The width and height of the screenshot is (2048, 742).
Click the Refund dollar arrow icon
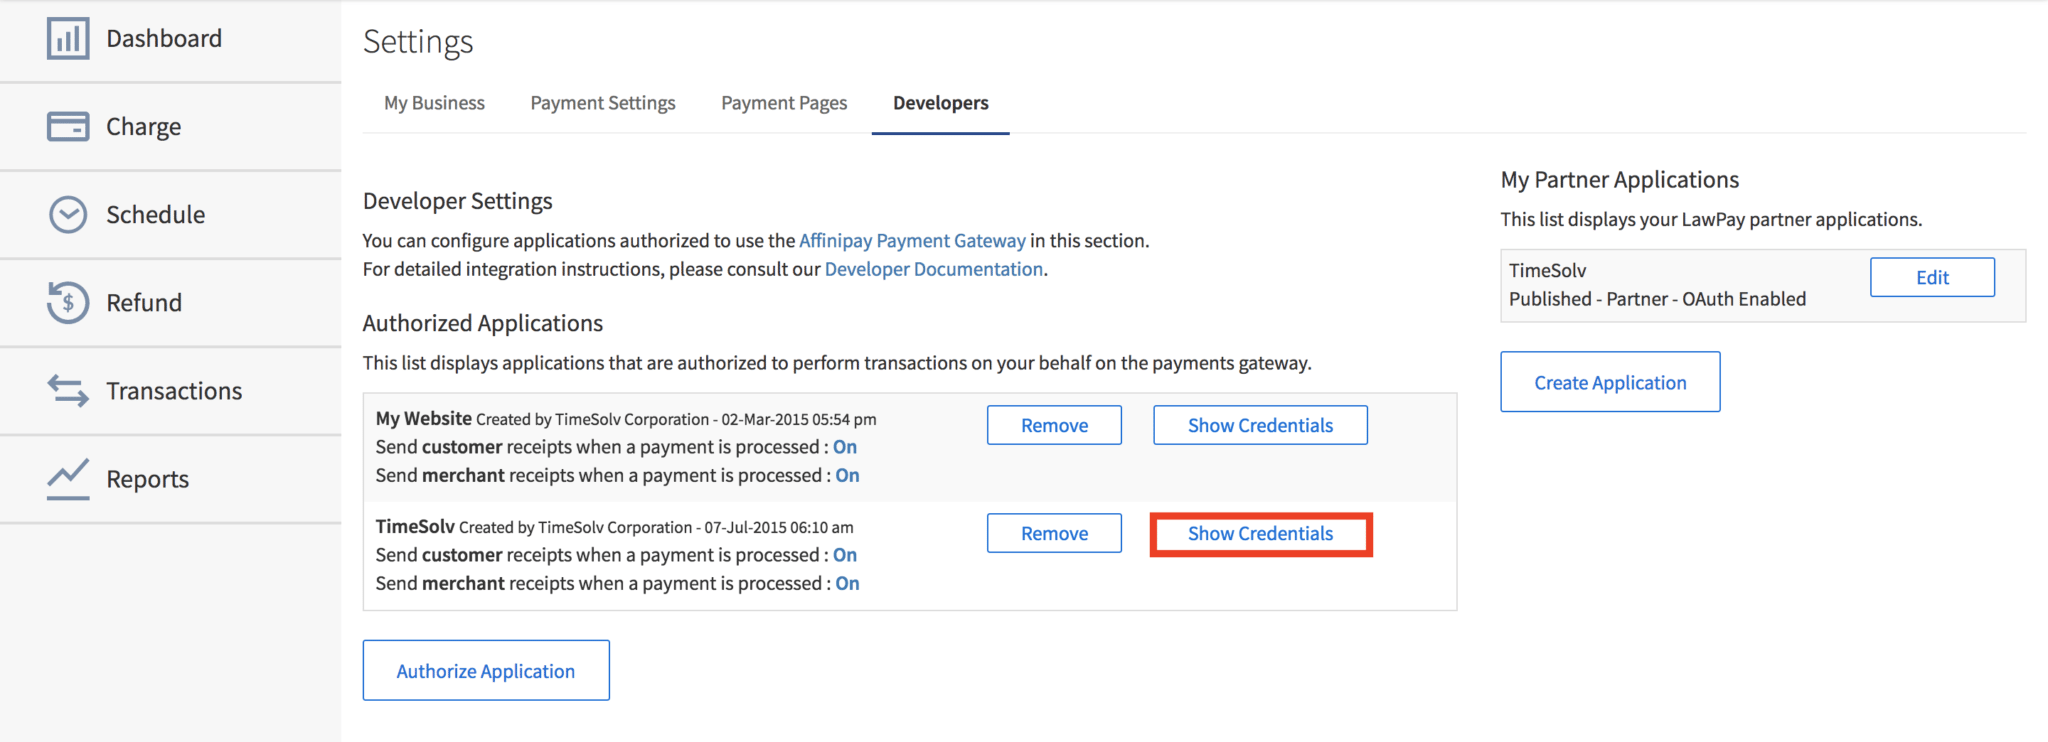(68, 303)
